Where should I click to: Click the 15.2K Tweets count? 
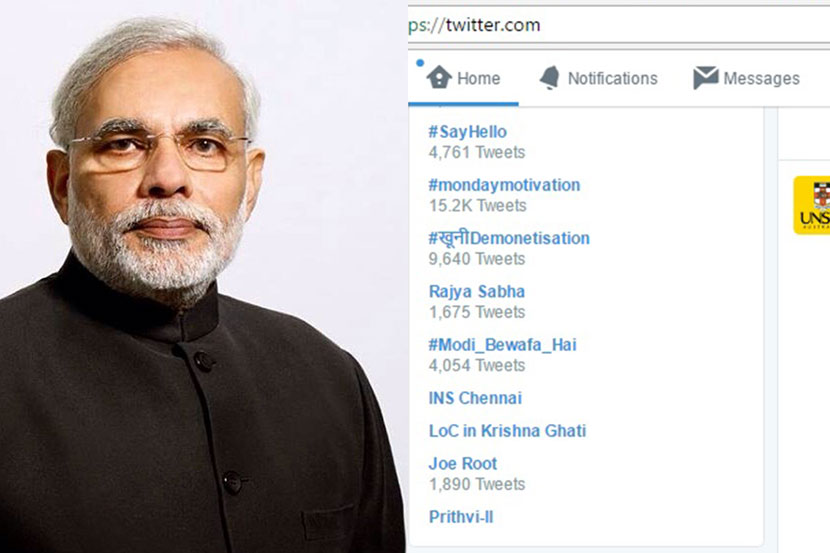click(477, 205)
